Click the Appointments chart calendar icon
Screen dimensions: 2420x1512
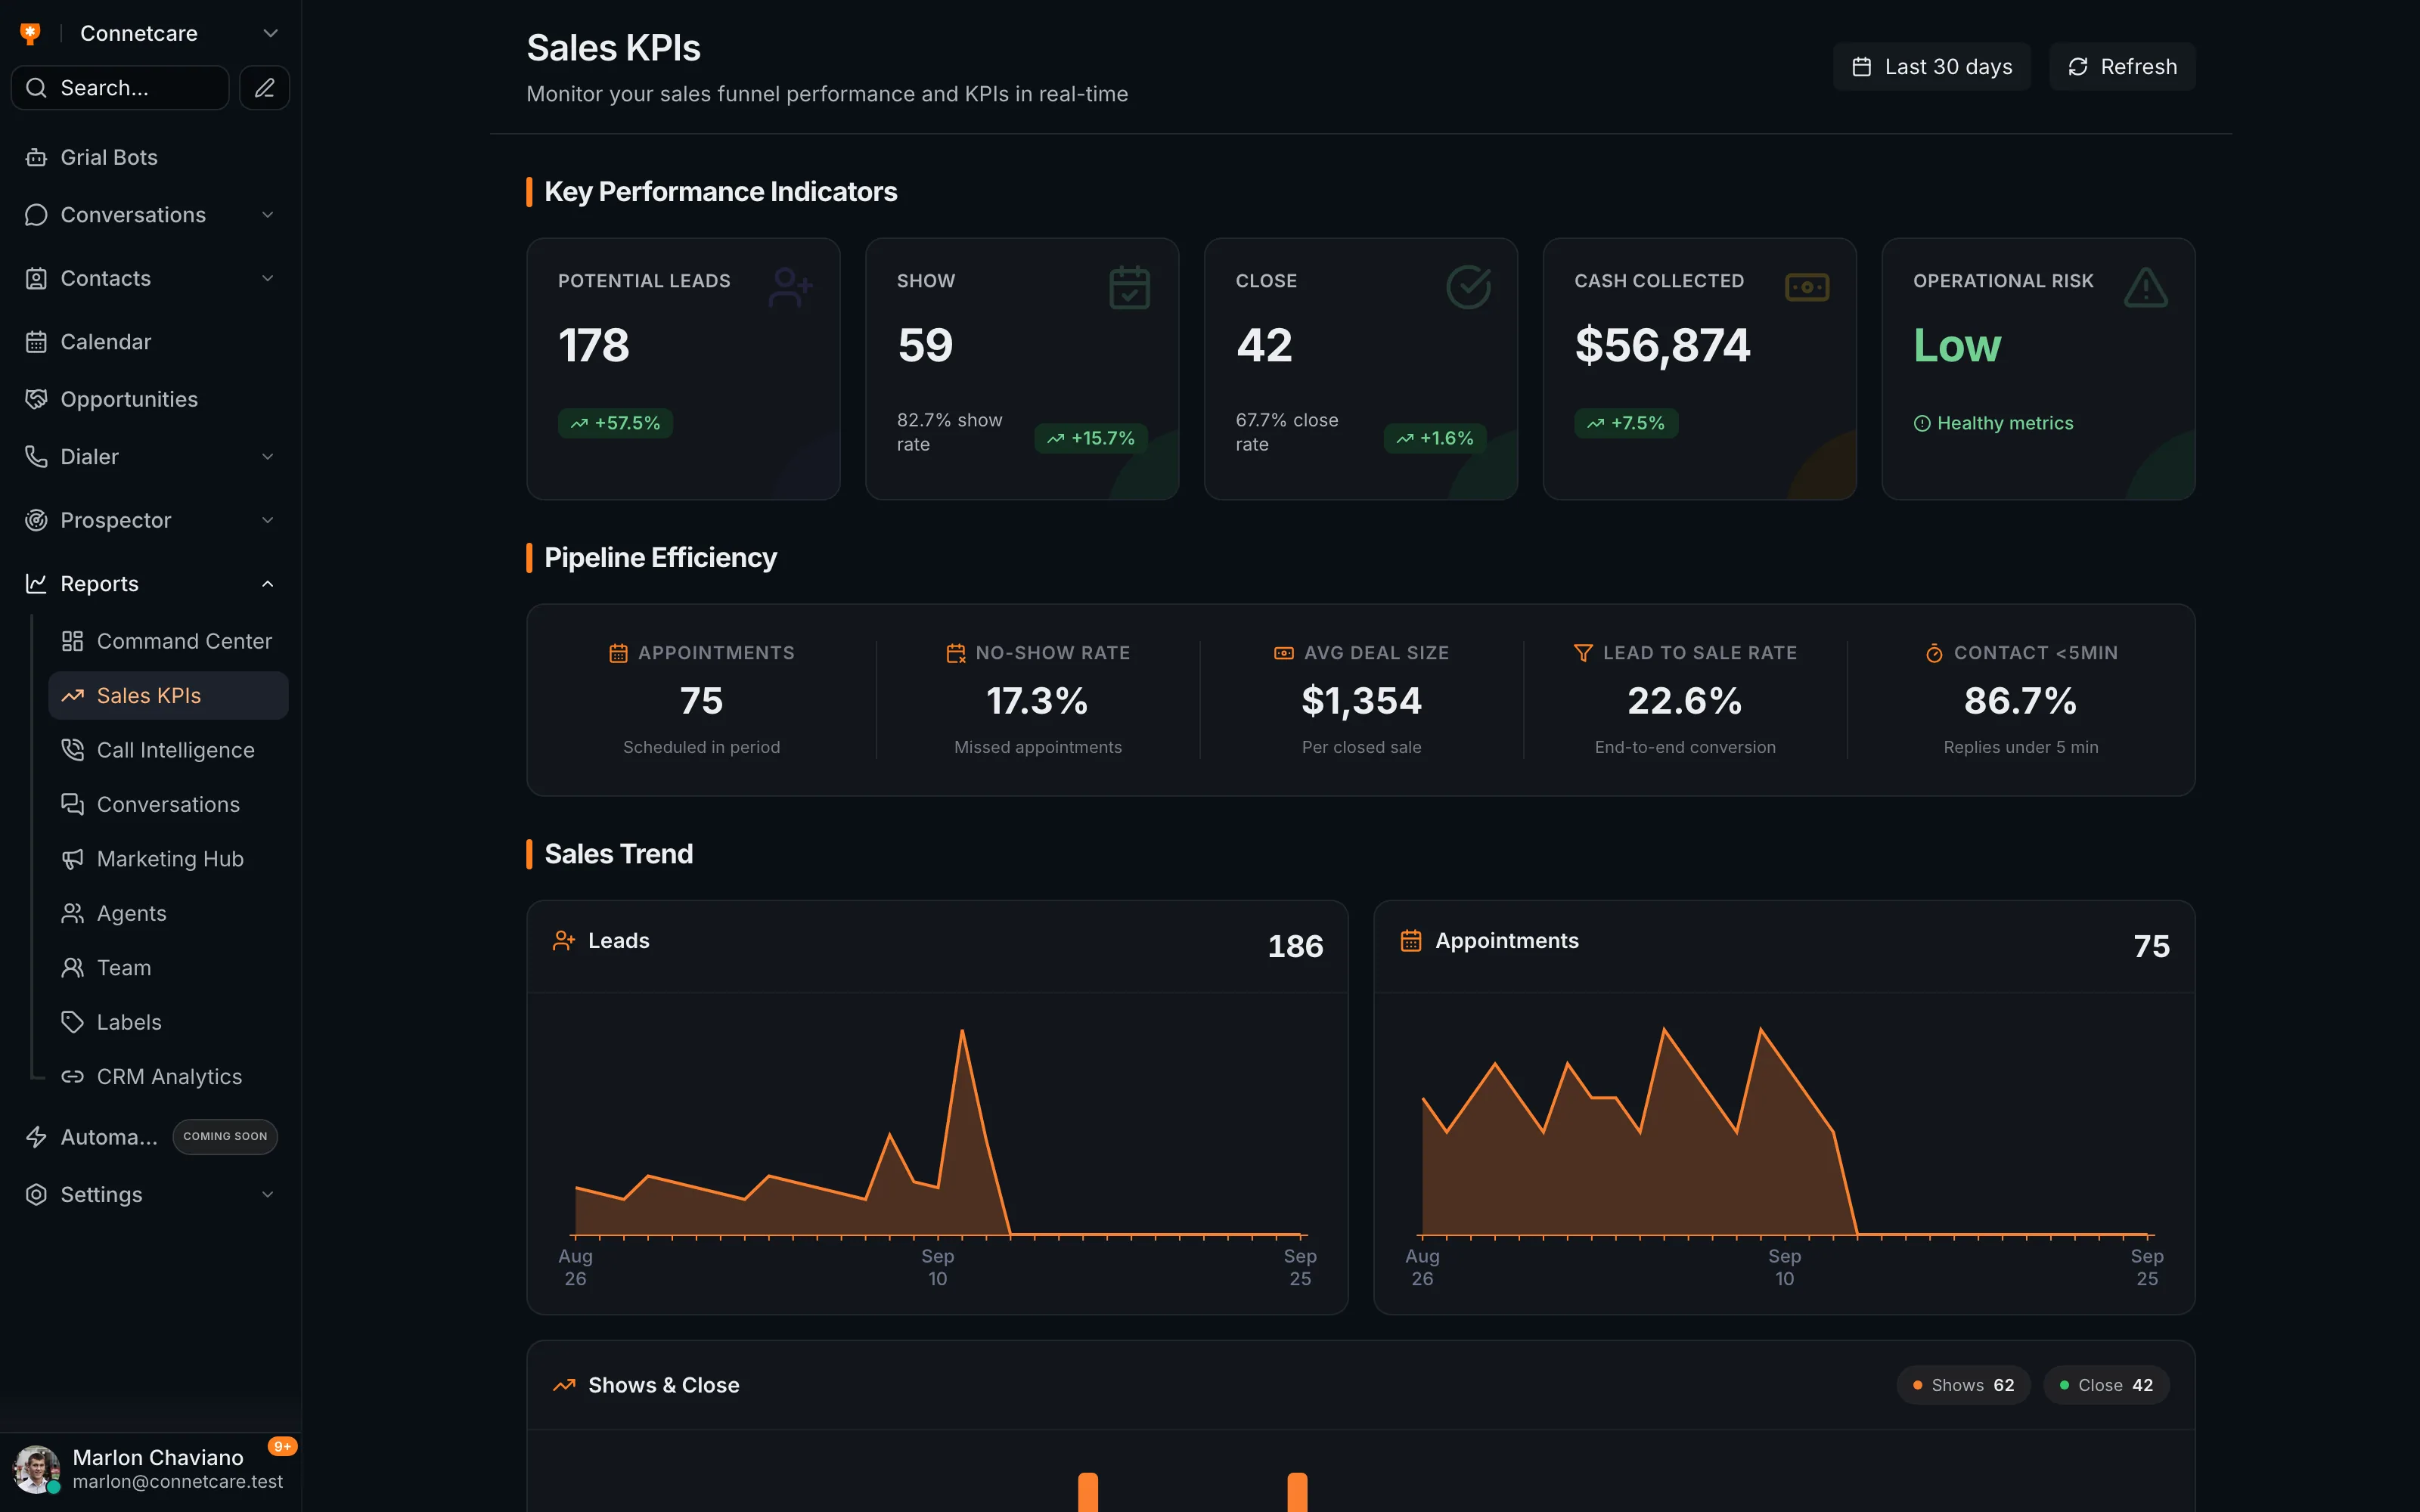[x=1411, y=941]
